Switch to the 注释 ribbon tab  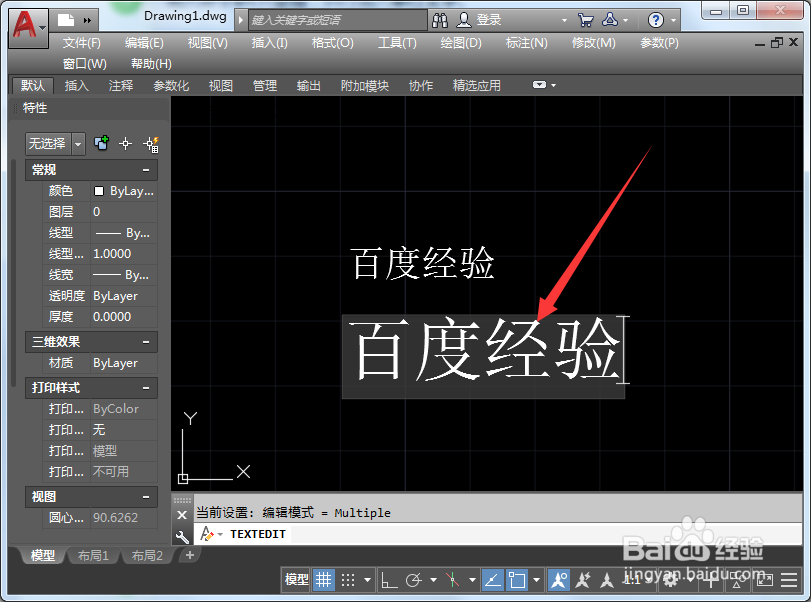[121, 85]
